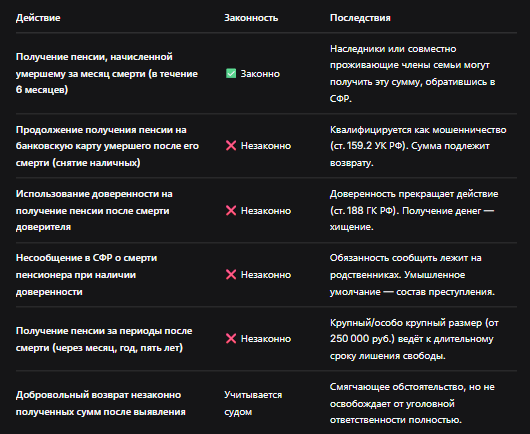Click Использование доверенности на получение пенсии cell
Viewport: 530px width, 434px height.
point(94,210)
